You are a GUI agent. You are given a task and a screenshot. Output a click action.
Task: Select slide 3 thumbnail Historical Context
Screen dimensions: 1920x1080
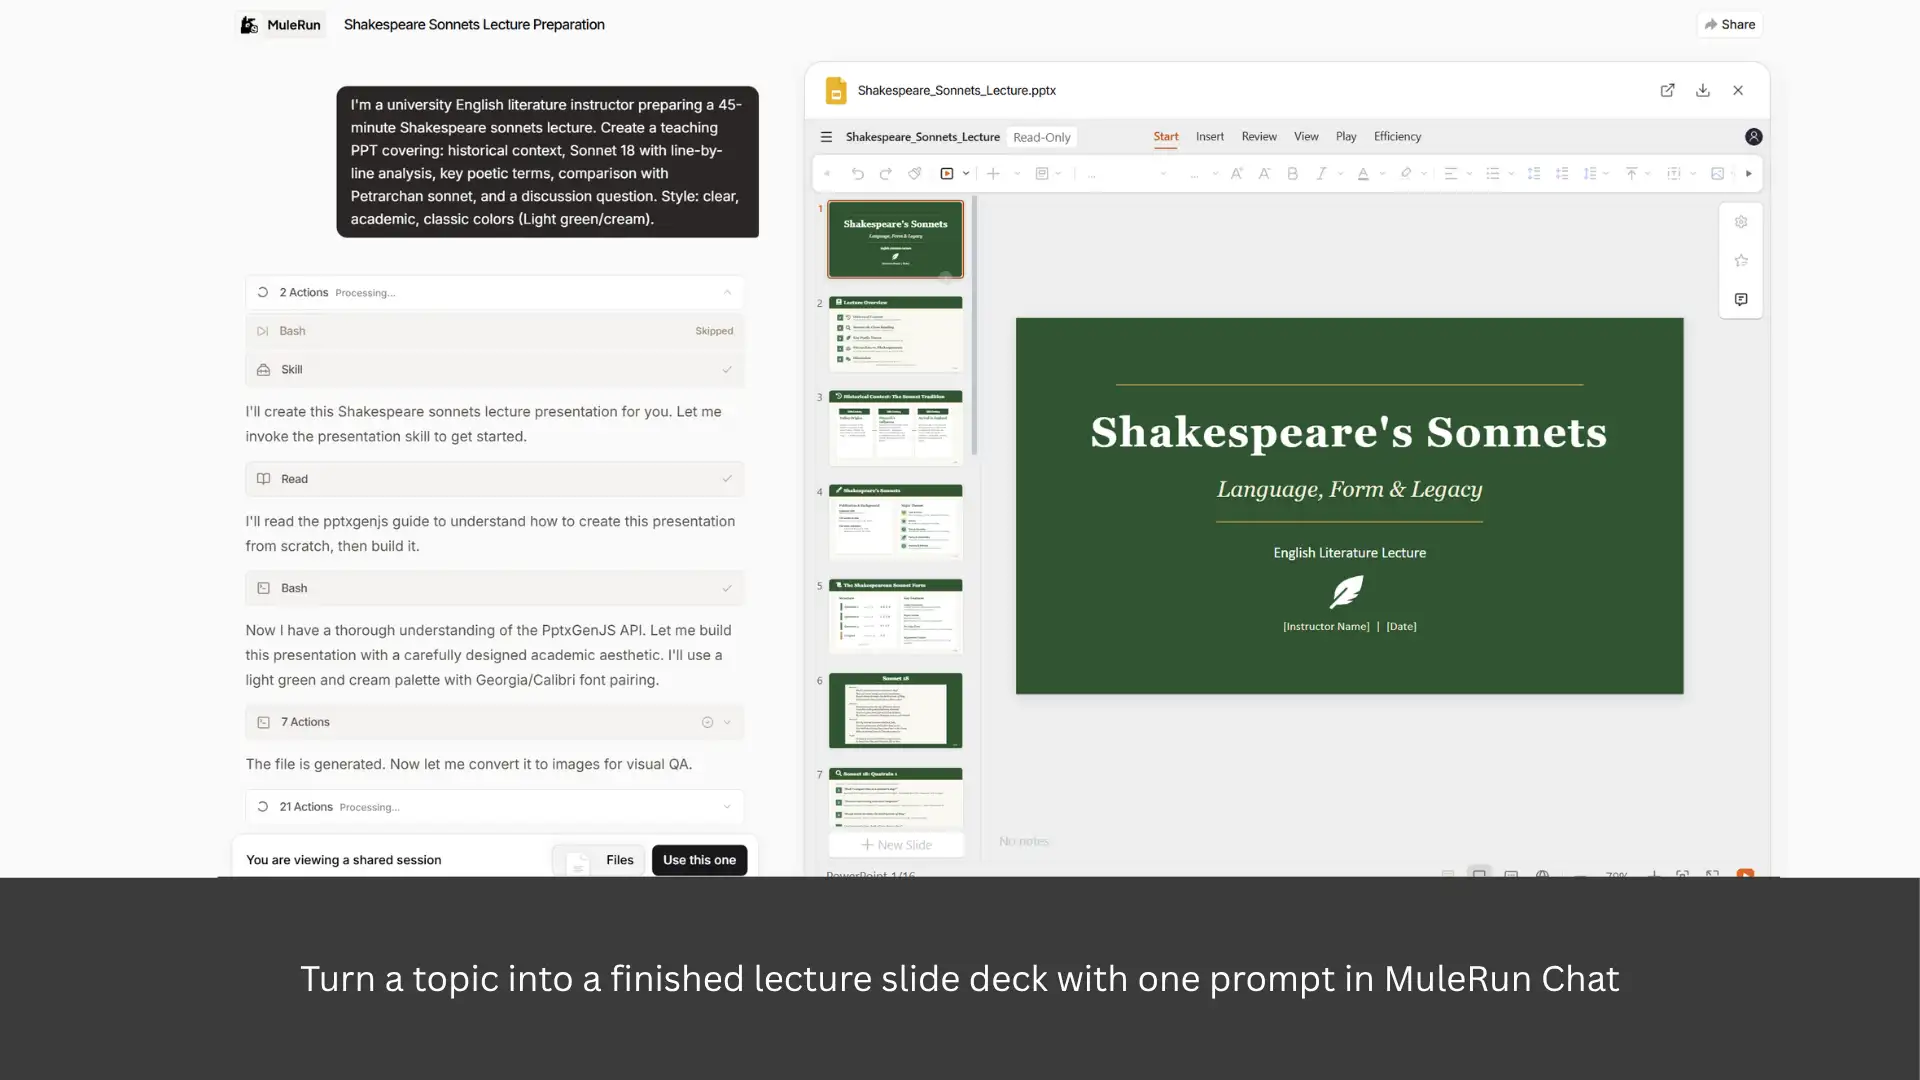tap(895, 427)
